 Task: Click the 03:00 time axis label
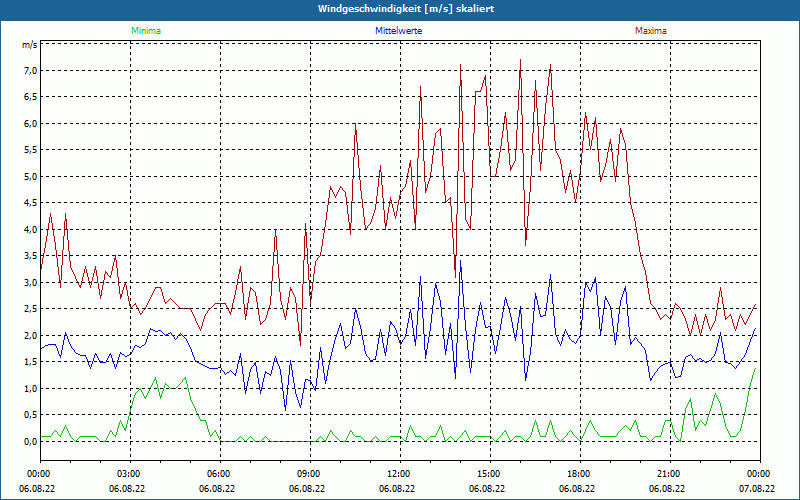129,473
